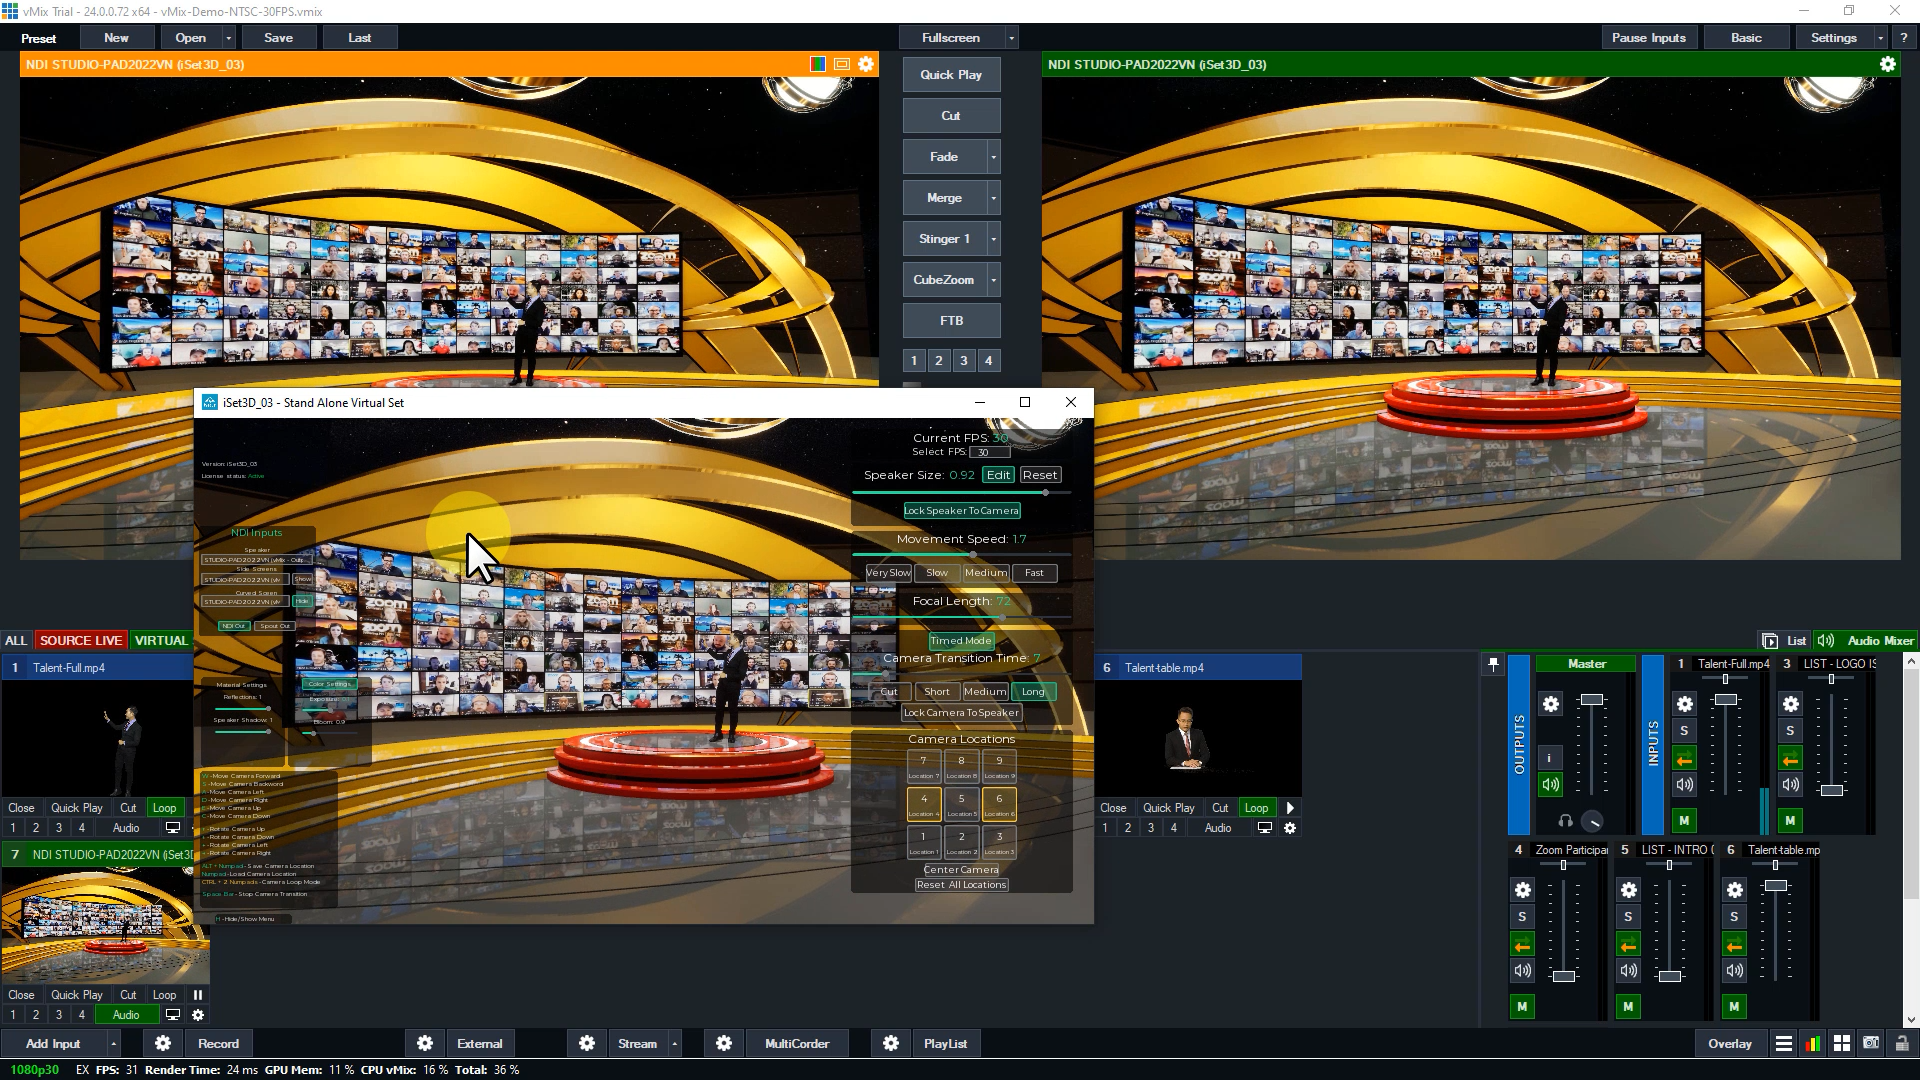This screenshot has height=1080, width=1920.
Task: Open settings gear on output window
Action: point(1887,64)
